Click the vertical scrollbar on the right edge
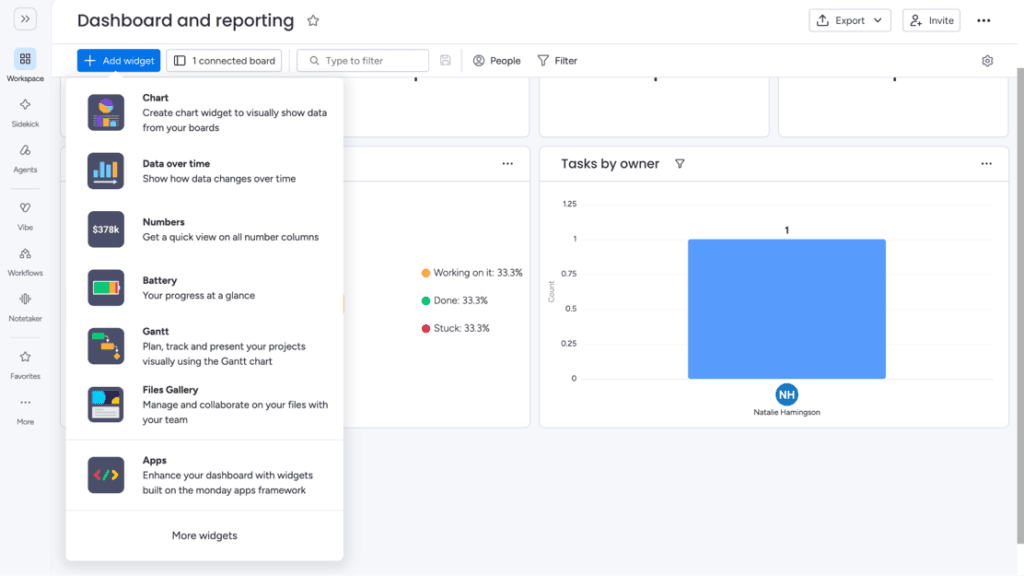Image resolution: width=1024 pixels, height=576 pixels. coord(1020,306)
